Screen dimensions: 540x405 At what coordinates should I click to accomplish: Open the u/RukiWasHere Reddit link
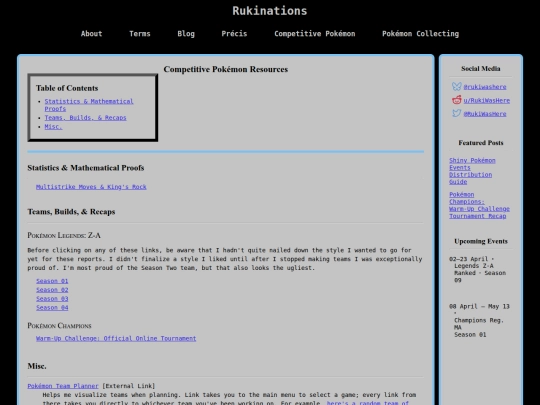click(x=487, y=101)
